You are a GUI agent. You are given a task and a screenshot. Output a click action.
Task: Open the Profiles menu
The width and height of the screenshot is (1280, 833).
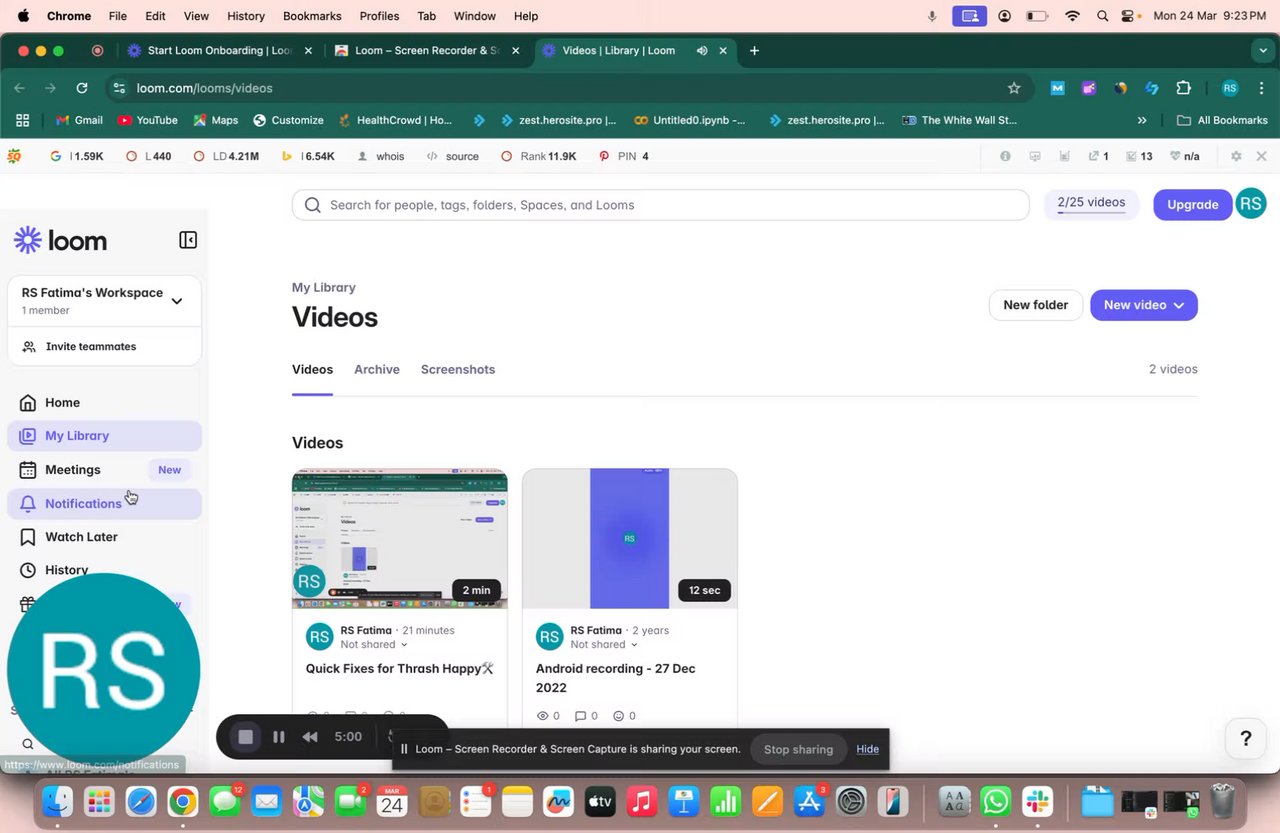pos(379,16)
